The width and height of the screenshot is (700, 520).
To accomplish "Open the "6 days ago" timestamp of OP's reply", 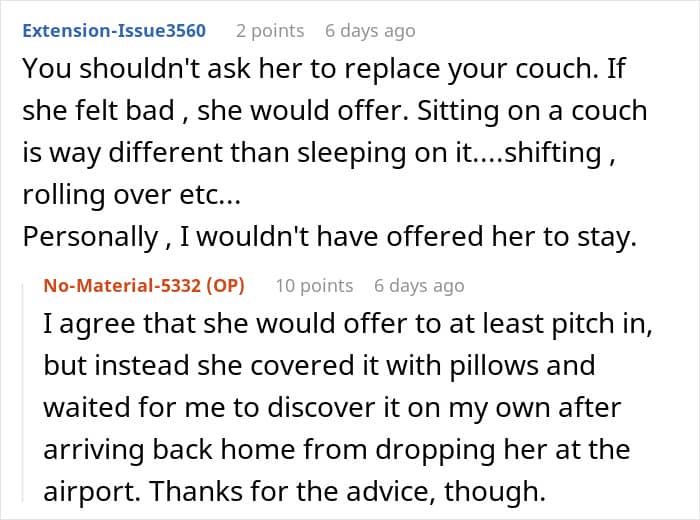I will pos(419,285).
